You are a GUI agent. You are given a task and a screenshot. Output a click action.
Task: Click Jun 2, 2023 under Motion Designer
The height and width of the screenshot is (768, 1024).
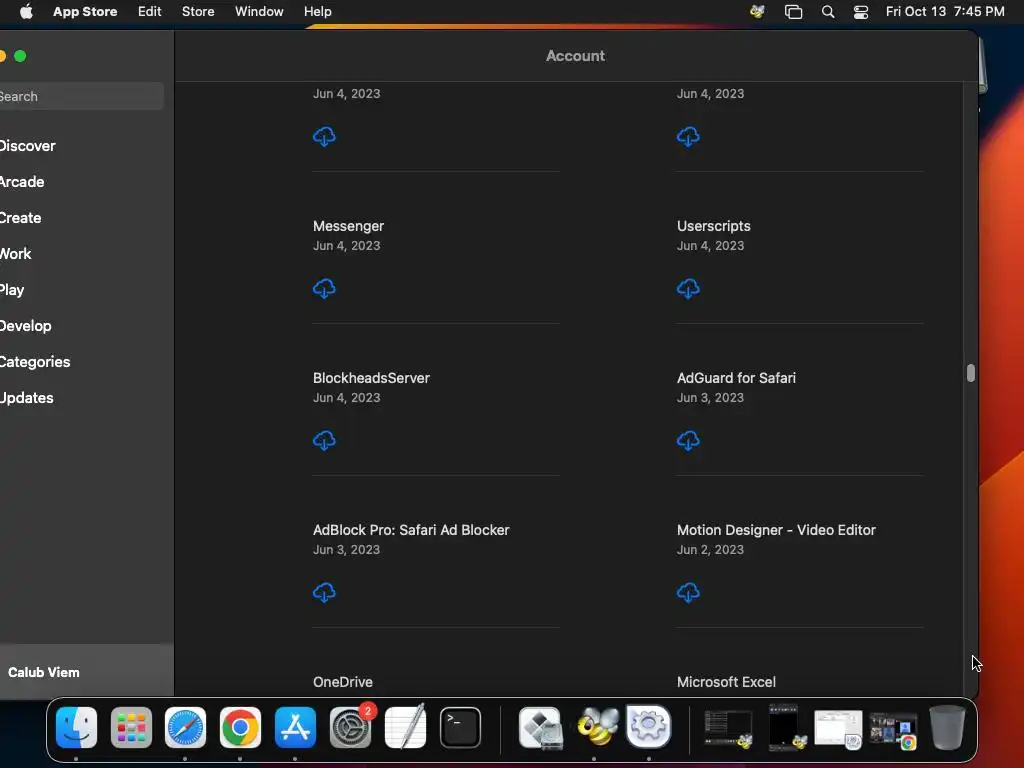click(x=710, y=549)
